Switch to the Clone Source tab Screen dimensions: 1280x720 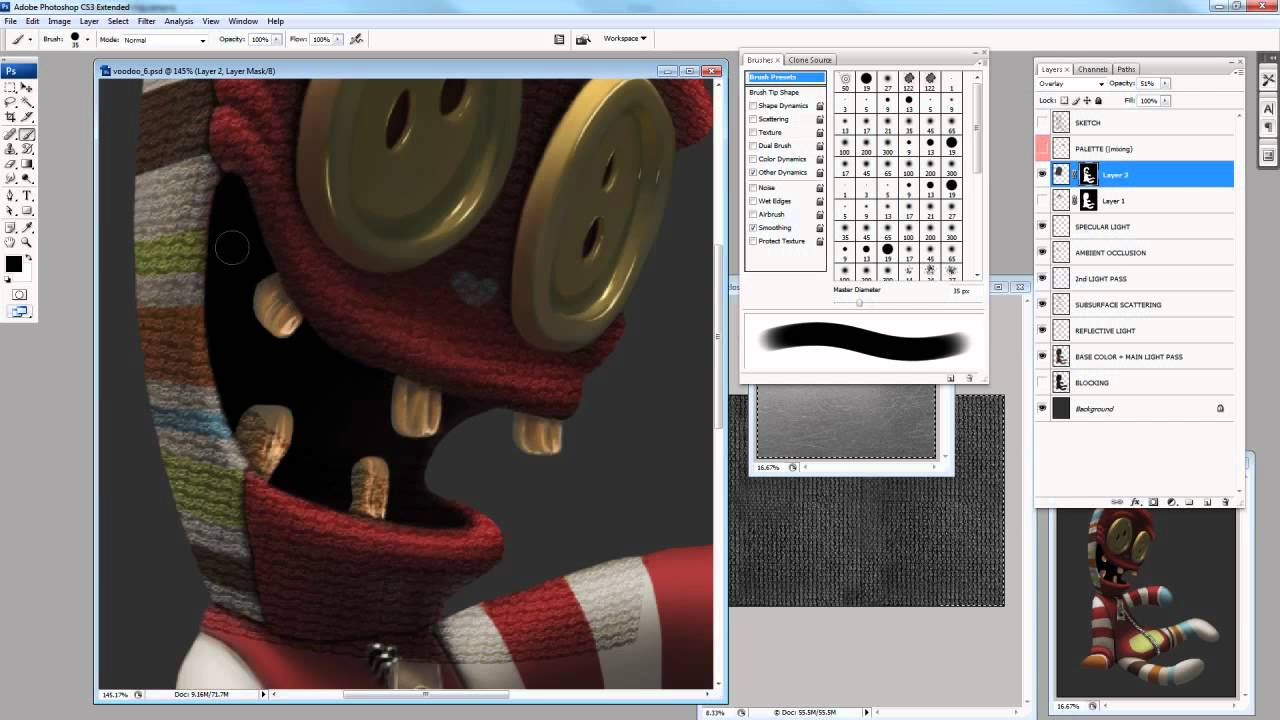pos(810,60)
